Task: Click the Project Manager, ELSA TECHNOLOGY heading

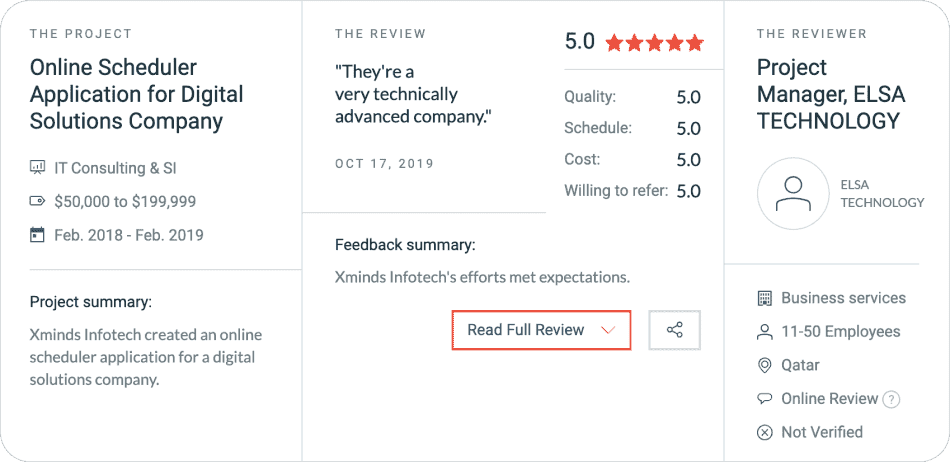Action: pyautogui.click(x=828, y=95)
